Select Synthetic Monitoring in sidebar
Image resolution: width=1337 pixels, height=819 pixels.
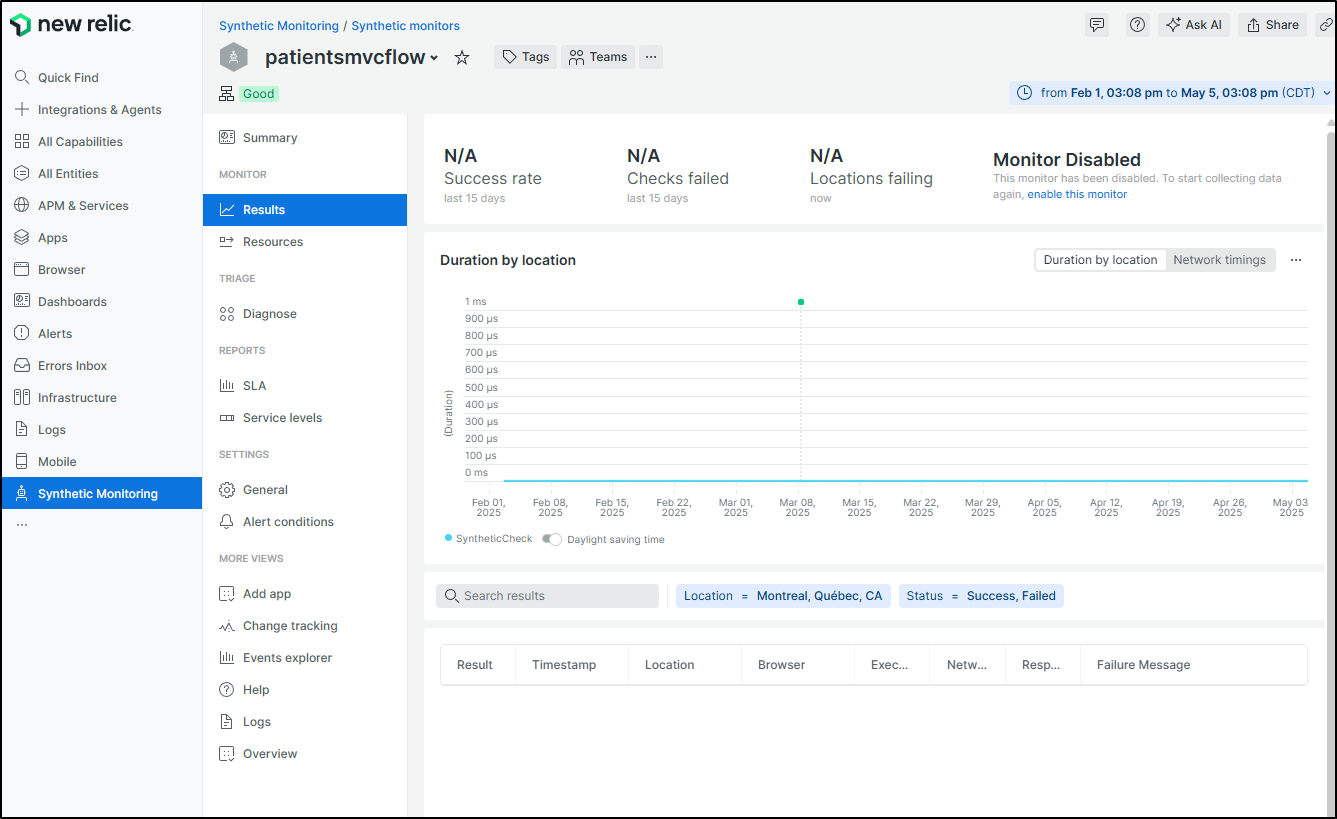pyautogui.click(x=101, y=493)
